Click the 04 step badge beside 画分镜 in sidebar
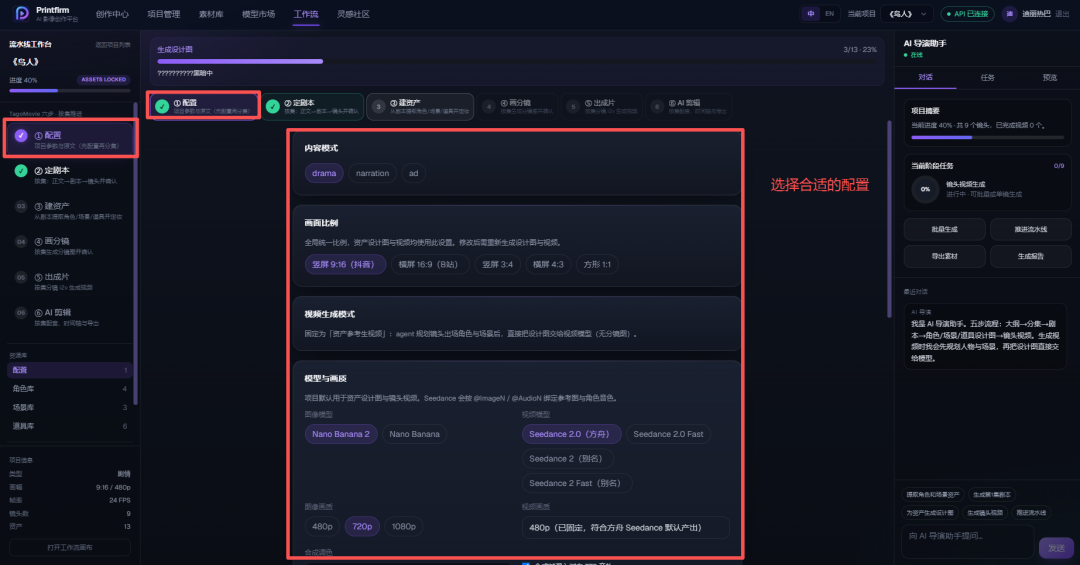Image resolution: width=1080 pixels, height=565 pixels. click(x=21, y=242)
